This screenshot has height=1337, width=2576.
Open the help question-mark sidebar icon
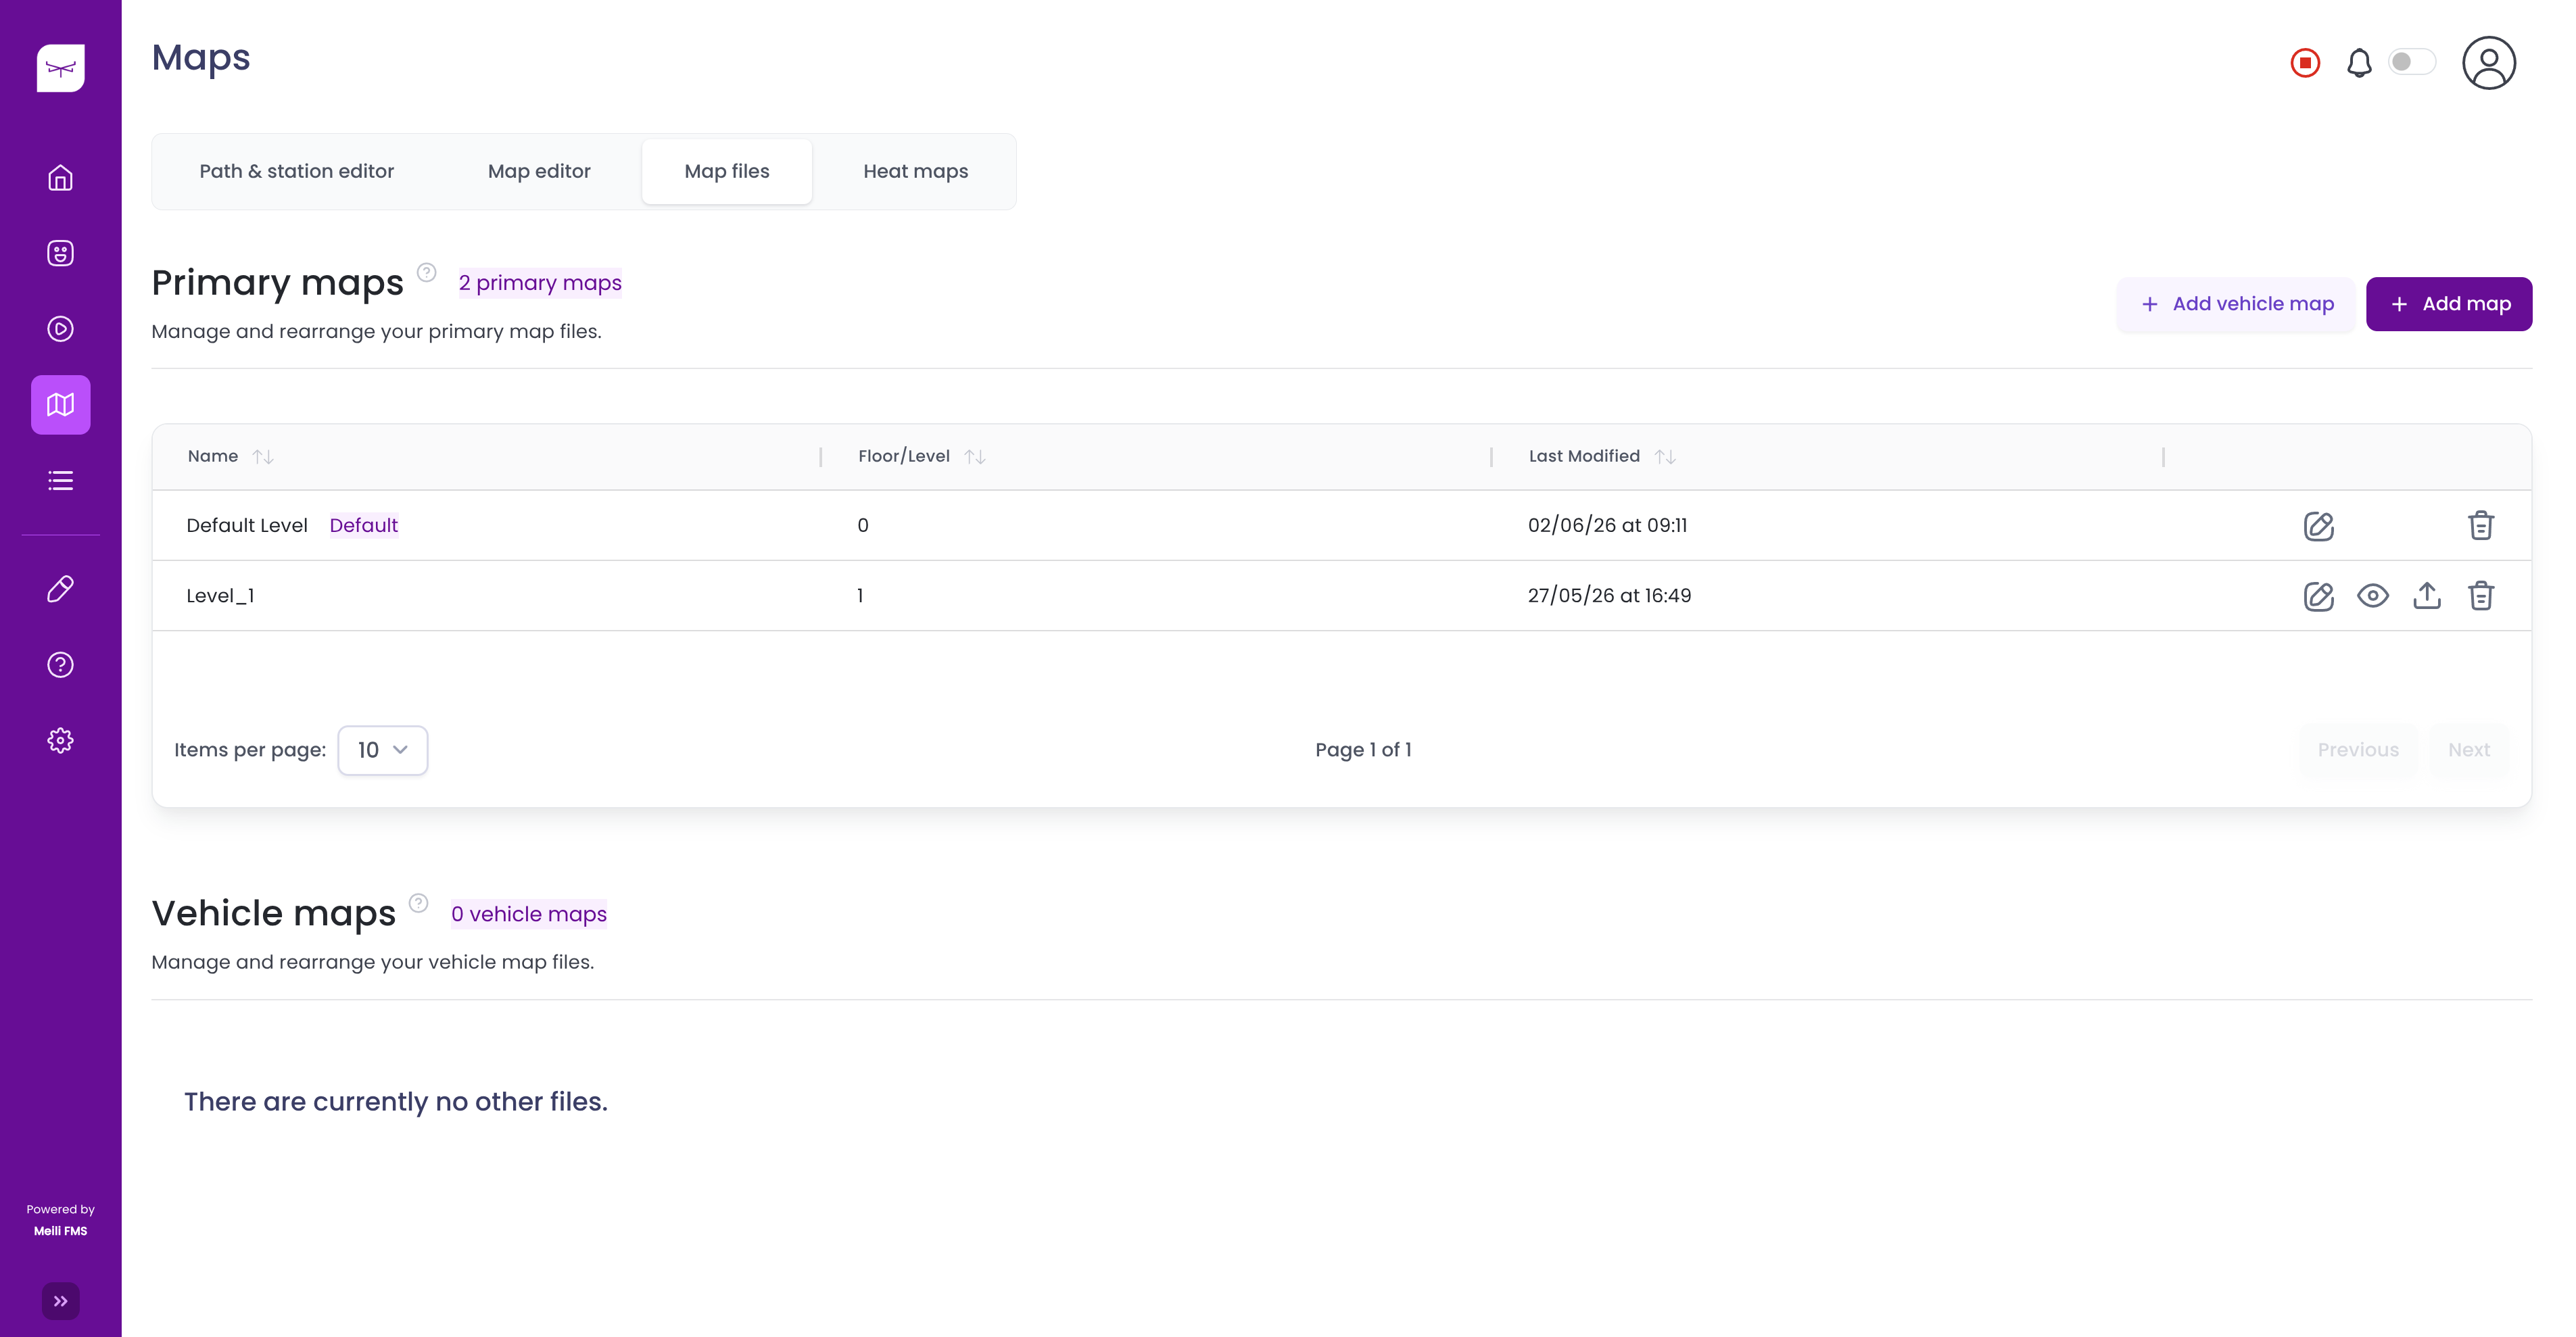click(x=60, y=665)
